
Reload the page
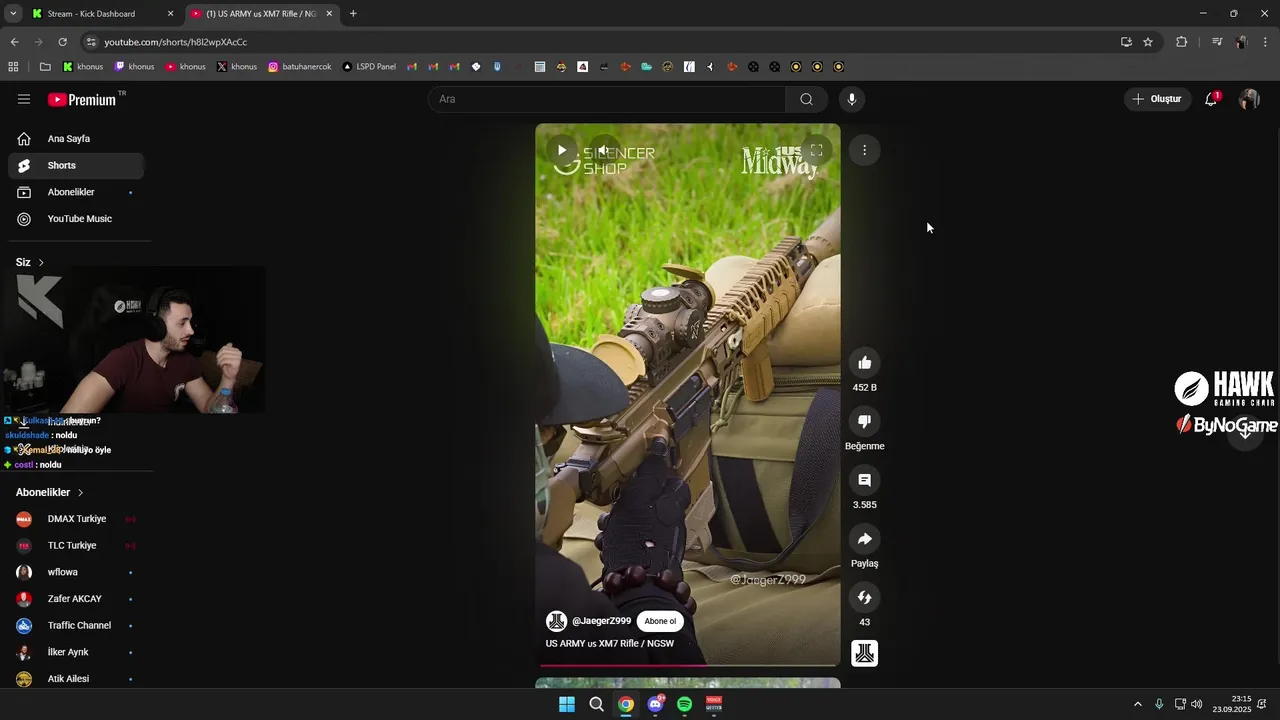click(62, 42)
